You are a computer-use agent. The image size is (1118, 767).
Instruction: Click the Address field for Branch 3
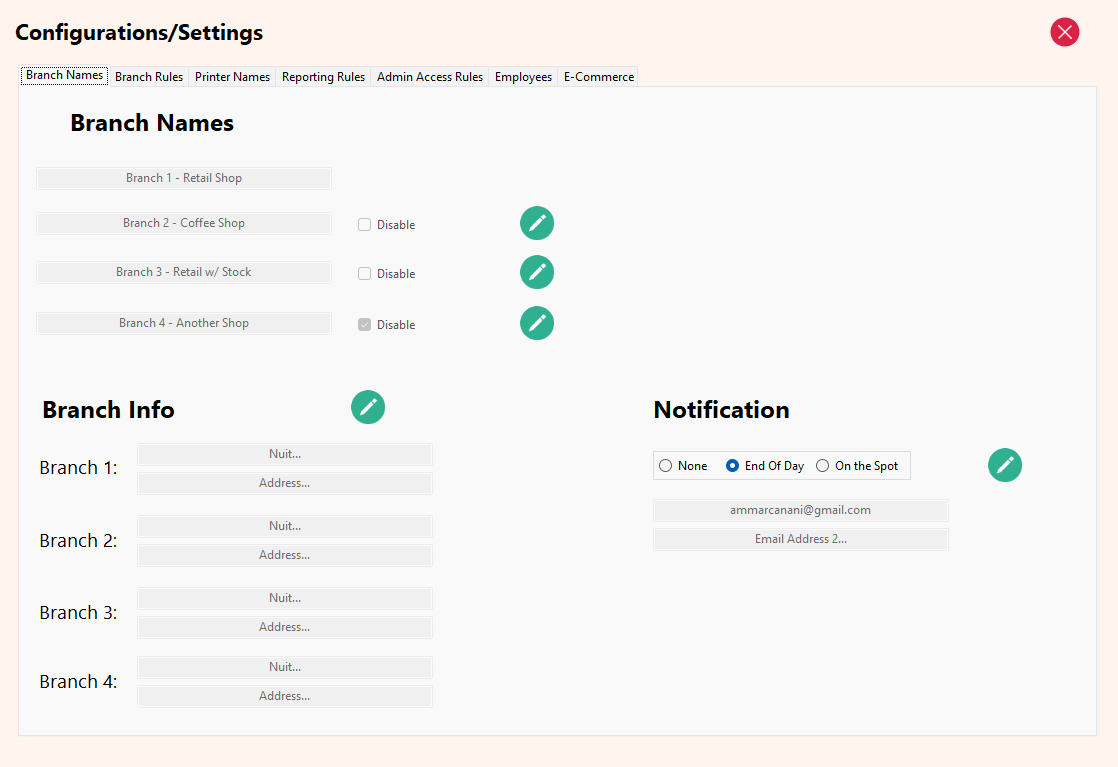pyautogui.click(x=284, y=627)
